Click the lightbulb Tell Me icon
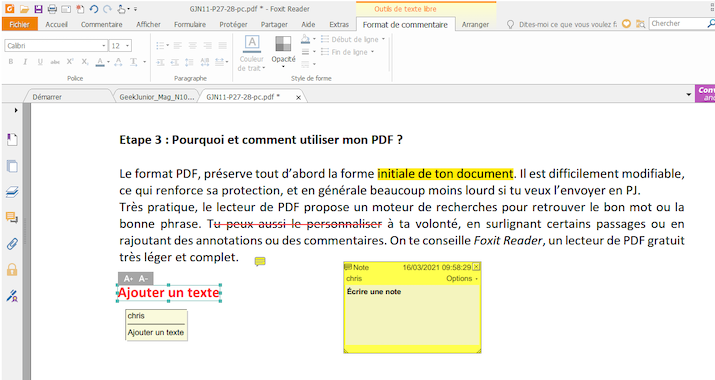The height and width of the screenshot is (380, 715). pyautogui.click(x=511, y=24)
